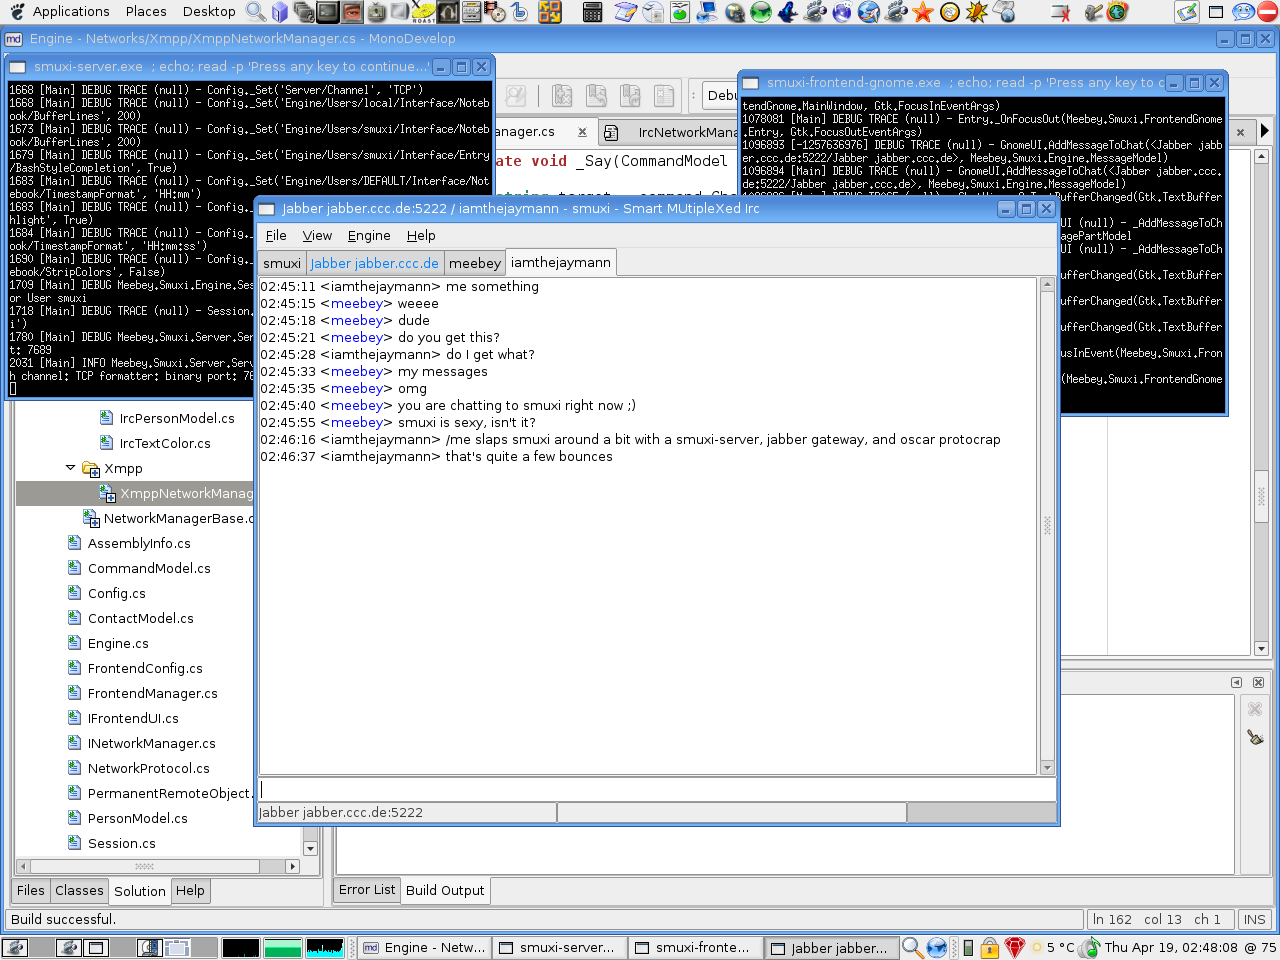
Task: Click the globe network icon in the bottom tray
Action: click(x=937, y=947)
